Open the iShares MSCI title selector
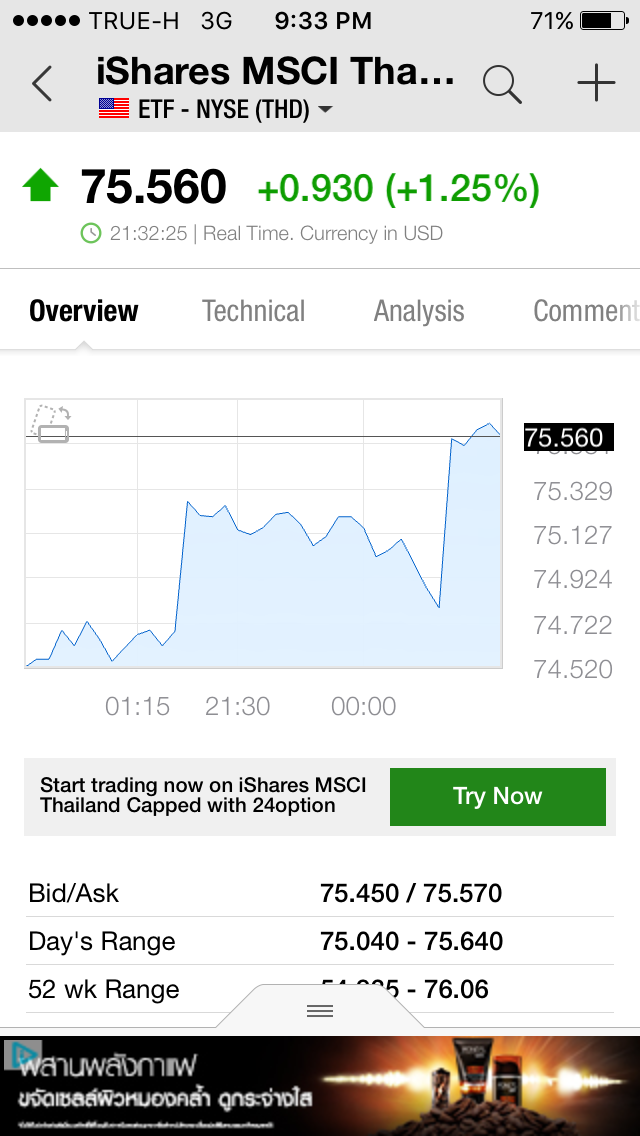 click(275, 72)
